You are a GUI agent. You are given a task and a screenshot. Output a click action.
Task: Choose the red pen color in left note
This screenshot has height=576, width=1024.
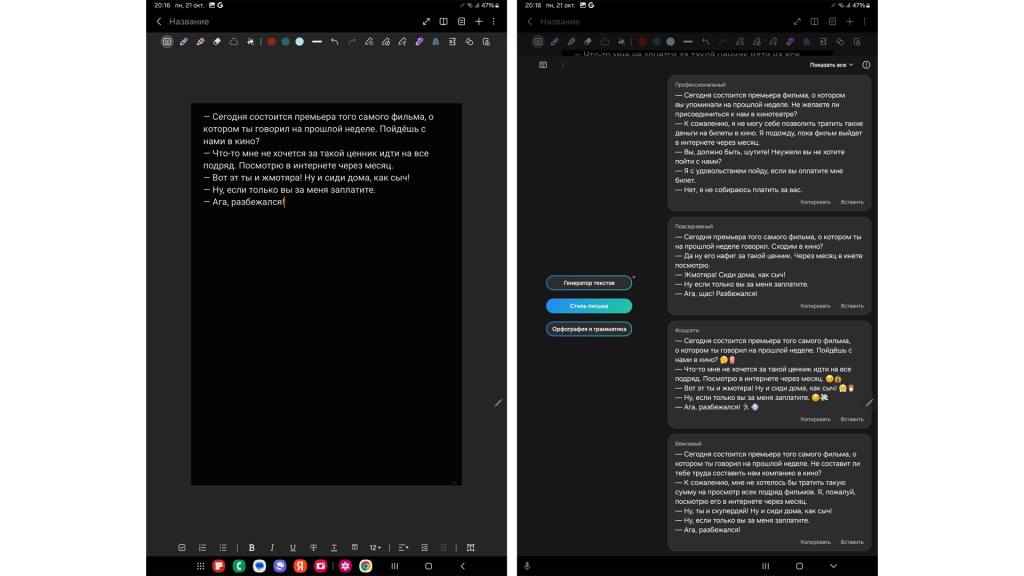click(271, 42)
